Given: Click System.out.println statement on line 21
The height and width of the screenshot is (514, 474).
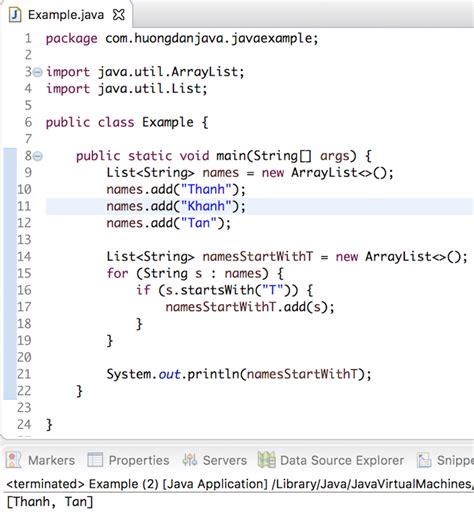Looking at the screenshot, I should [x=239, y=374].
